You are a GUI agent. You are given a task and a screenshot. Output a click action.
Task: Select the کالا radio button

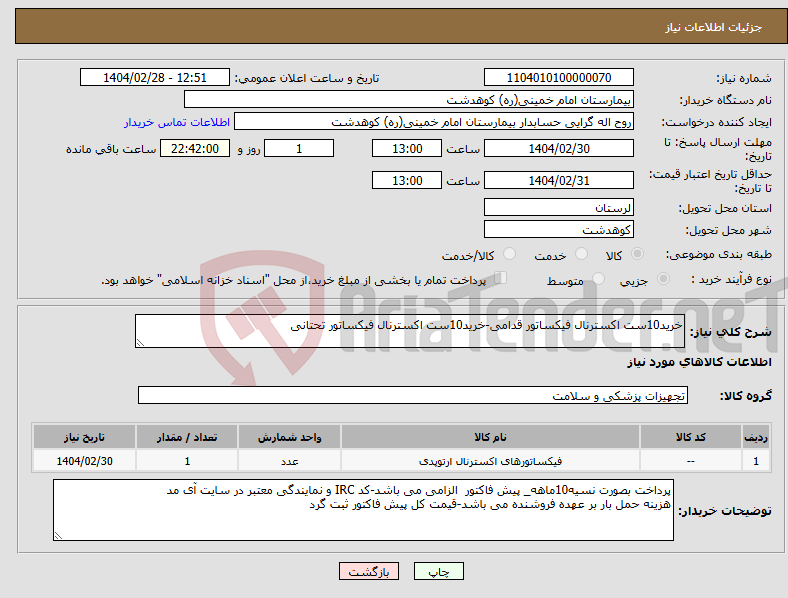pos(637,254)
